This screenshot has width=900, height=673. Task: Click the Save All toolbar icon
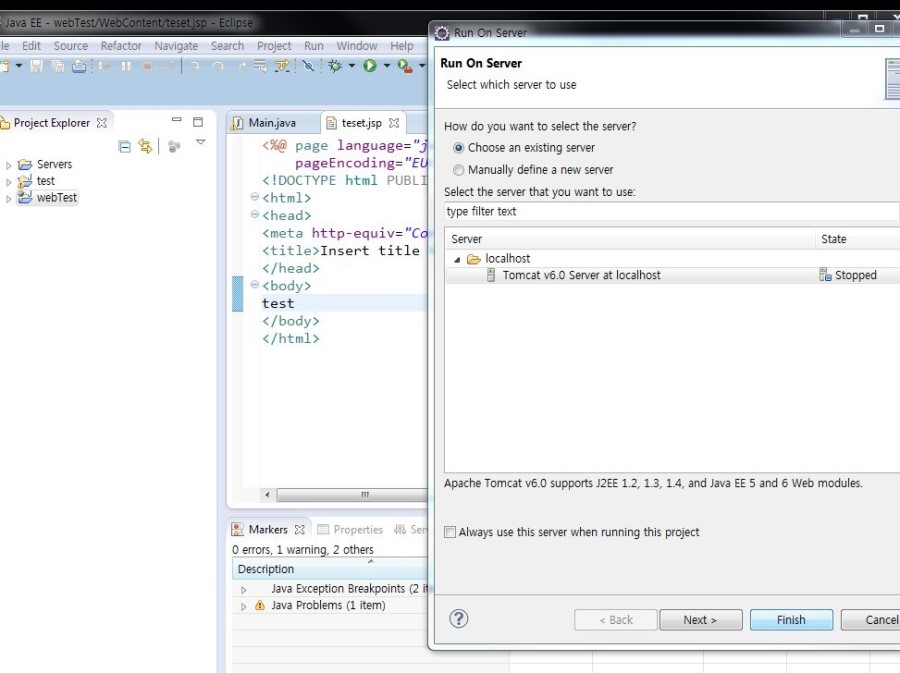point(58,66)
